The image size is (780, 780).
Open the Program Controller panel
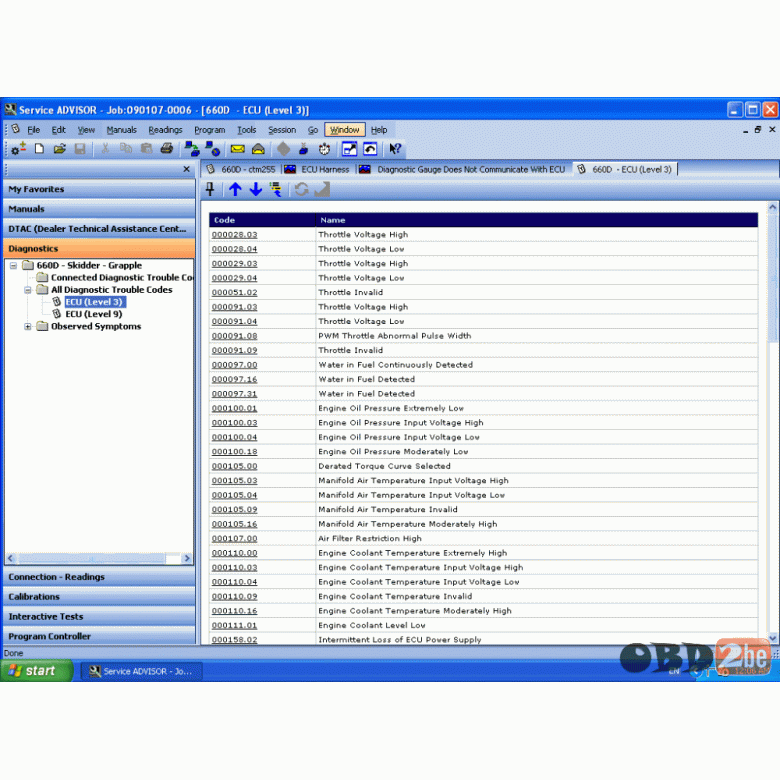tap(99, 636)
